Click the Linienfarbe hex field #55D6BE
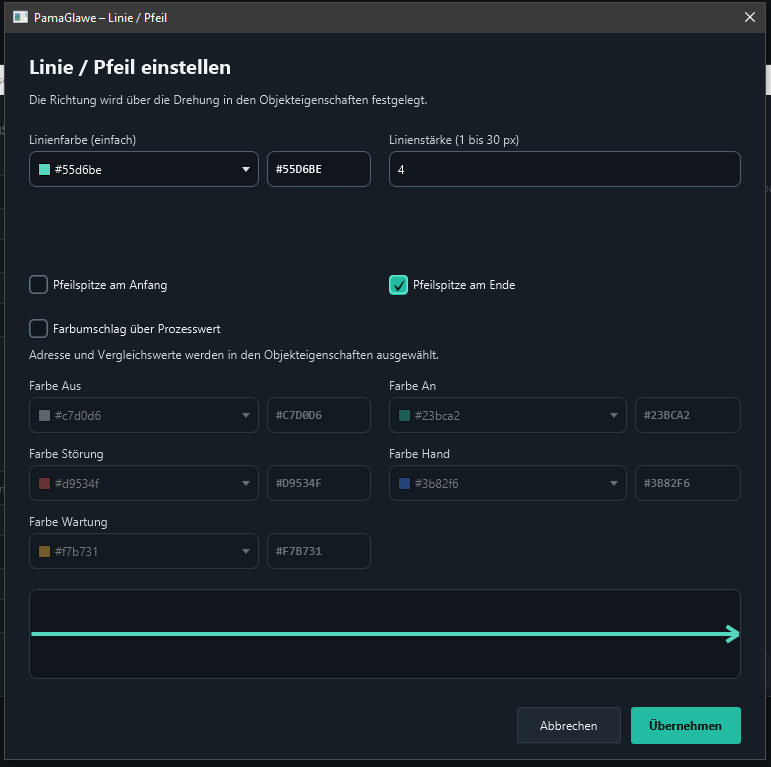 pos(319,169)
